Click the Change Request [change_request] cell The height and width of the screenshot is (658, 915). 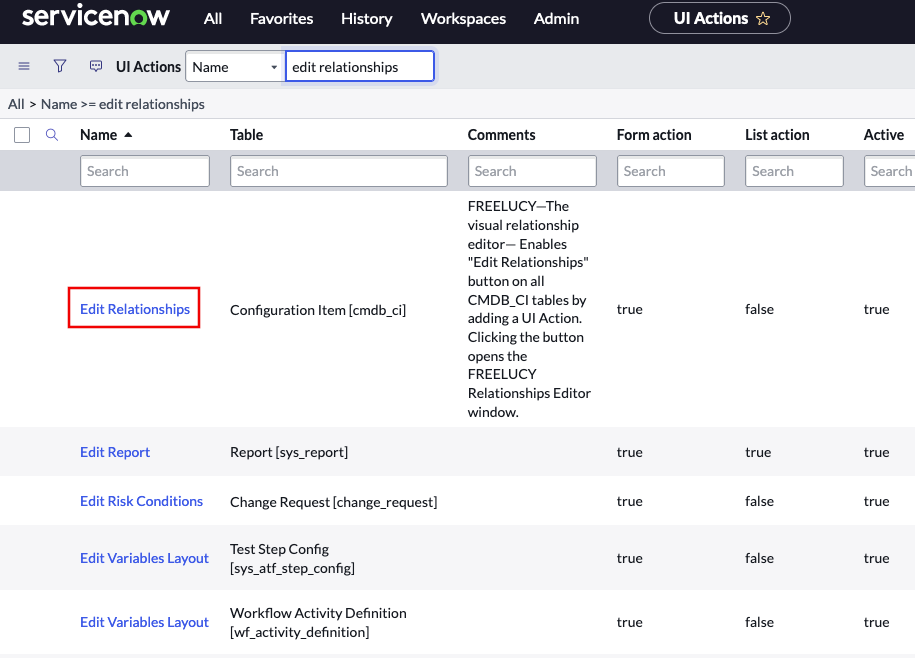pyautogui.click(x=333, y=502)
